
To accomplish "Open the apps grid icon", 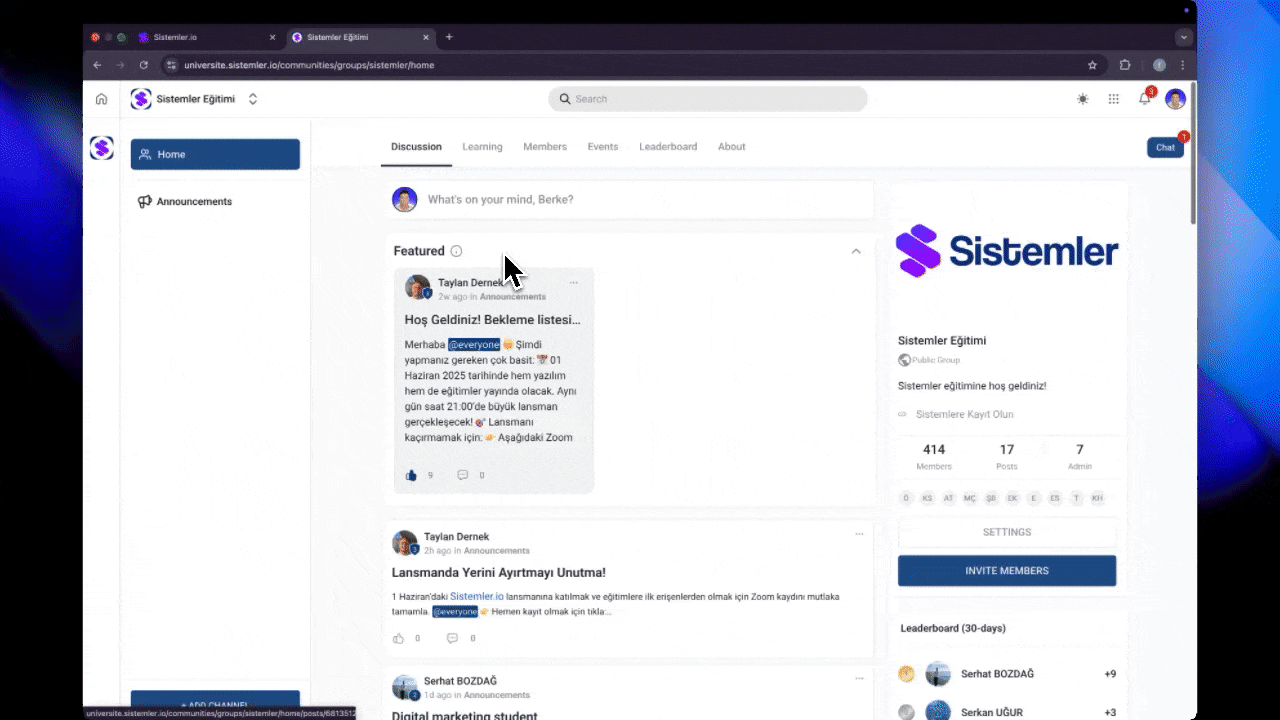I will (1113, 99).
